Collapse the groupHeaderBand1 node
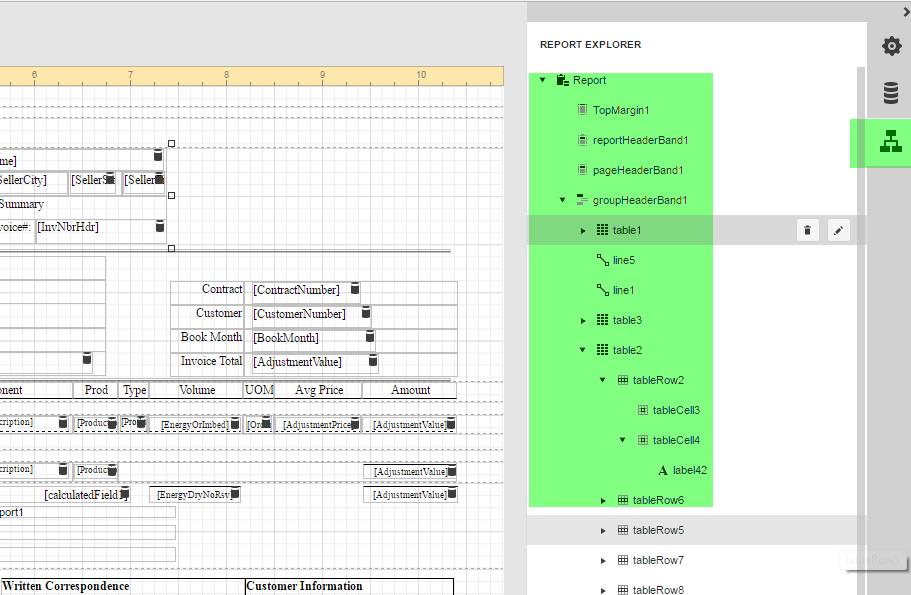 (563, 200)
